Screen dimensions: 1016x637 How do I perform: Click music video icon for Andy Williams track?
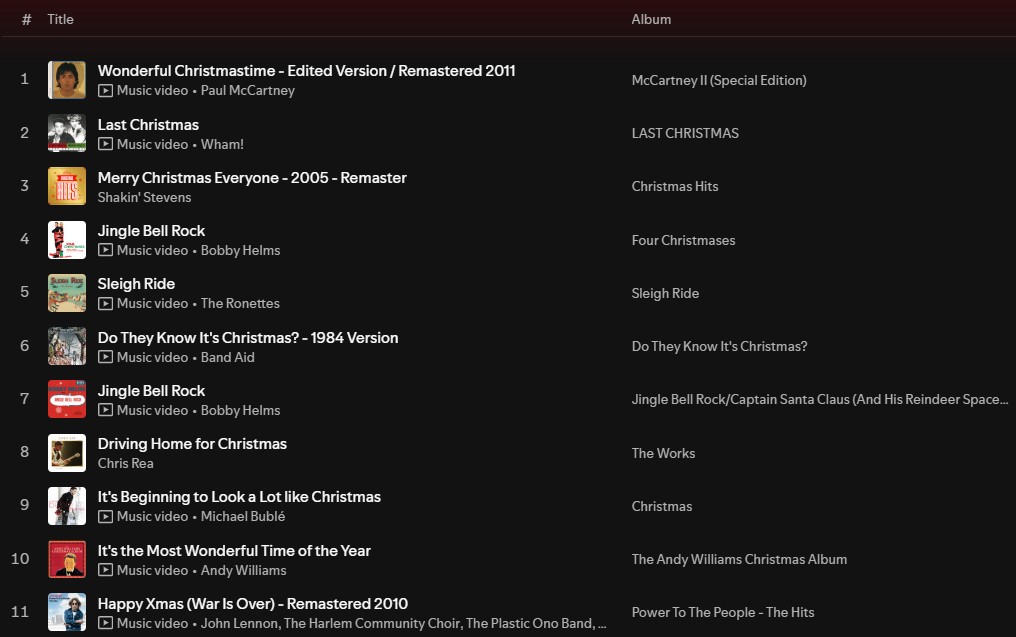(x=105, y=570)
